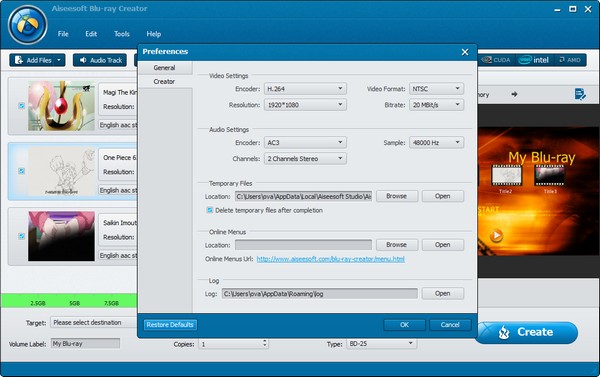Open the video Encoder H.264 dropdown
The image size is (600, 377).
[x=305, y=89]
